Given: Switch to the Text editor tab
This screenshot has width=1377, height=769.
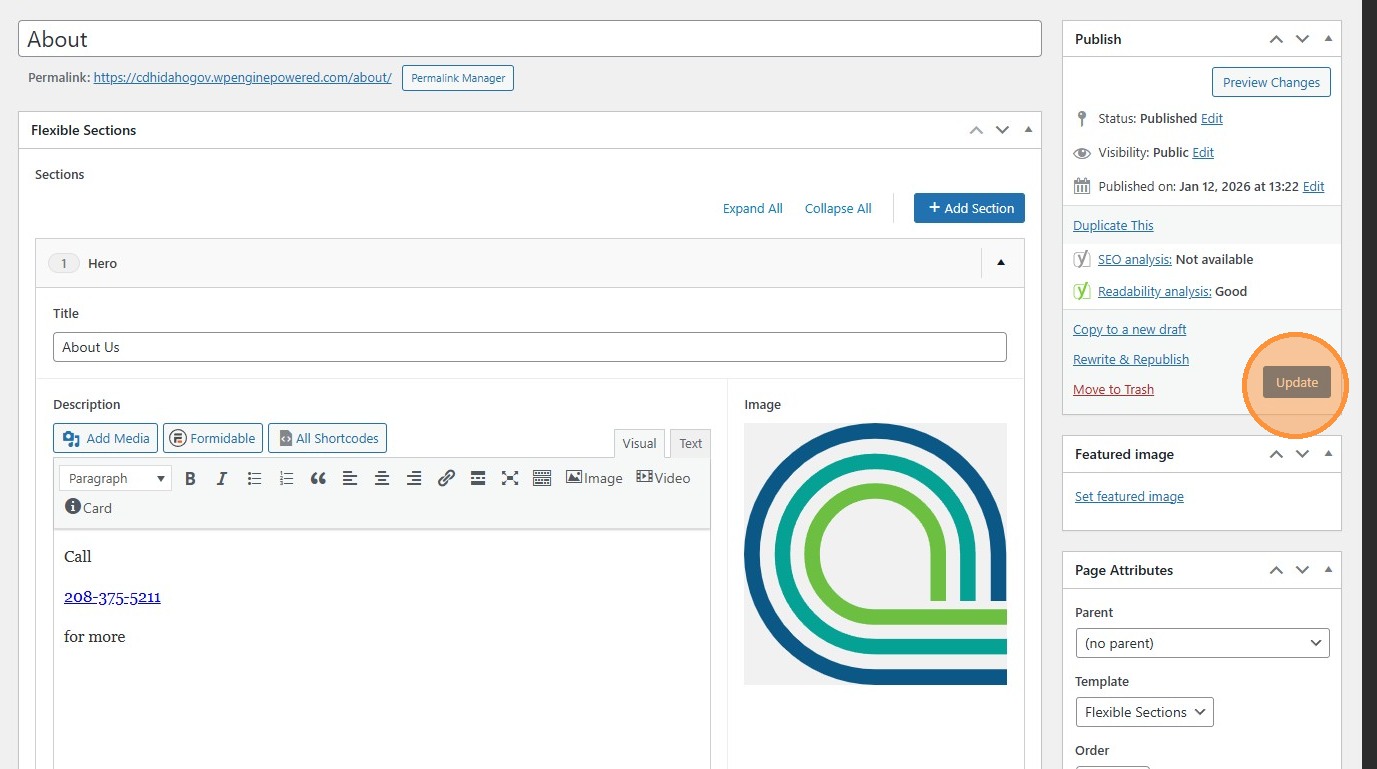Looking at the screenshot, I should point(690,443).
